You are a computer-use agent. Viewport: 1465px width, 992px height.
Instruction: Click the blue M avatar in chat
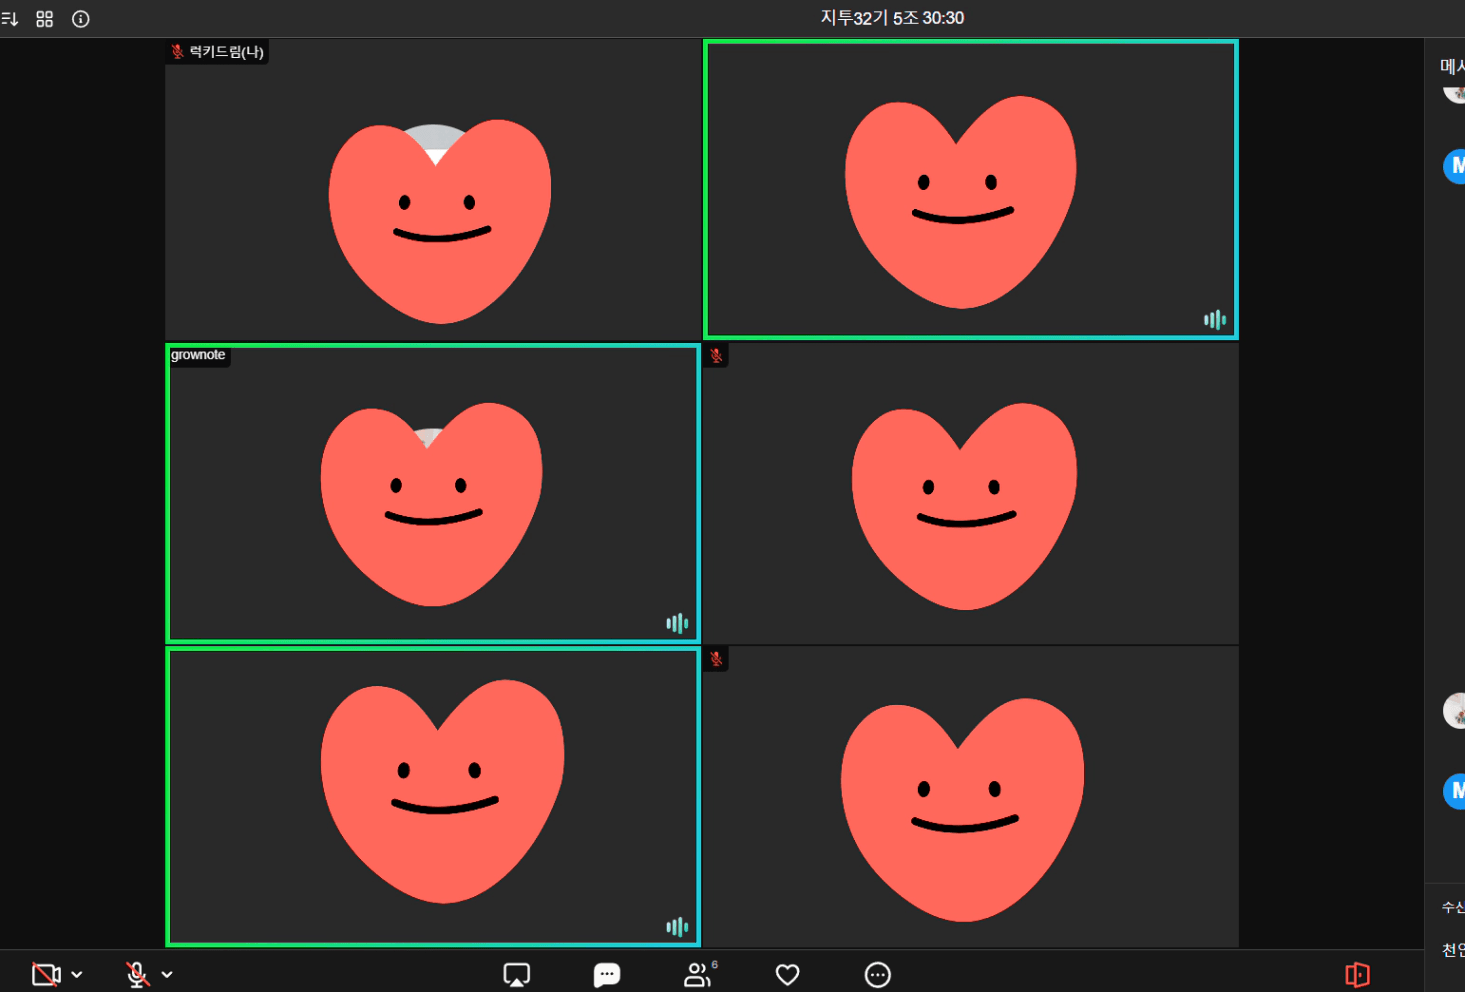(1455, 166)
